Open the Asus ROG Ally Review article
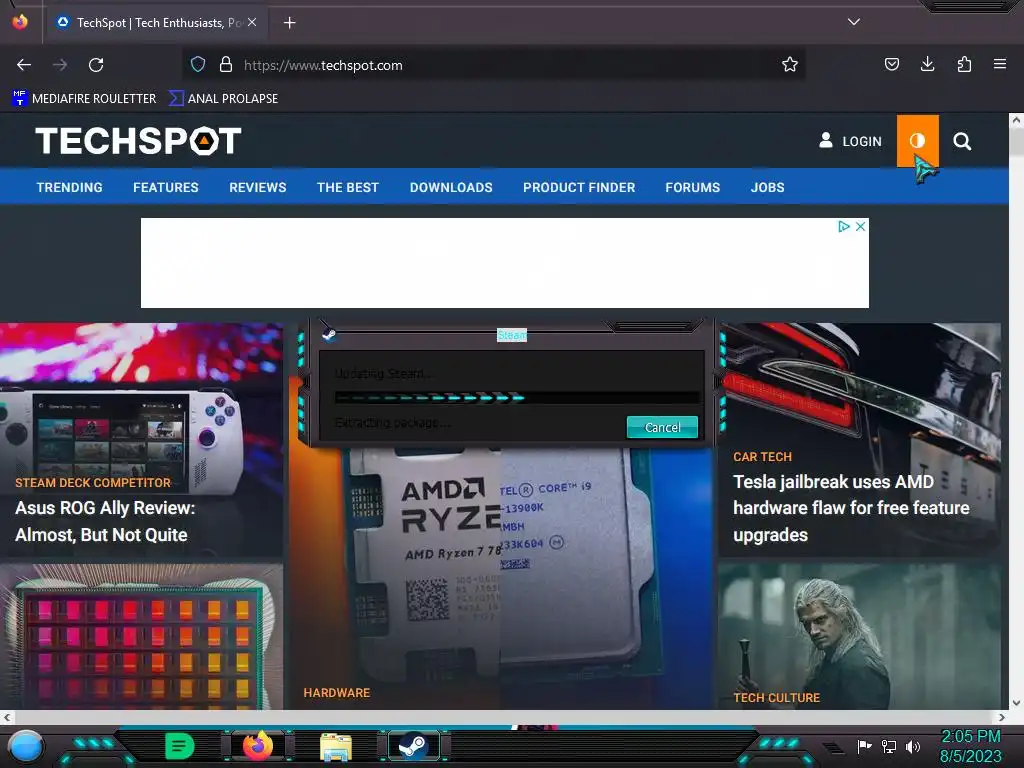1024x768 pixels. point(104,521)
